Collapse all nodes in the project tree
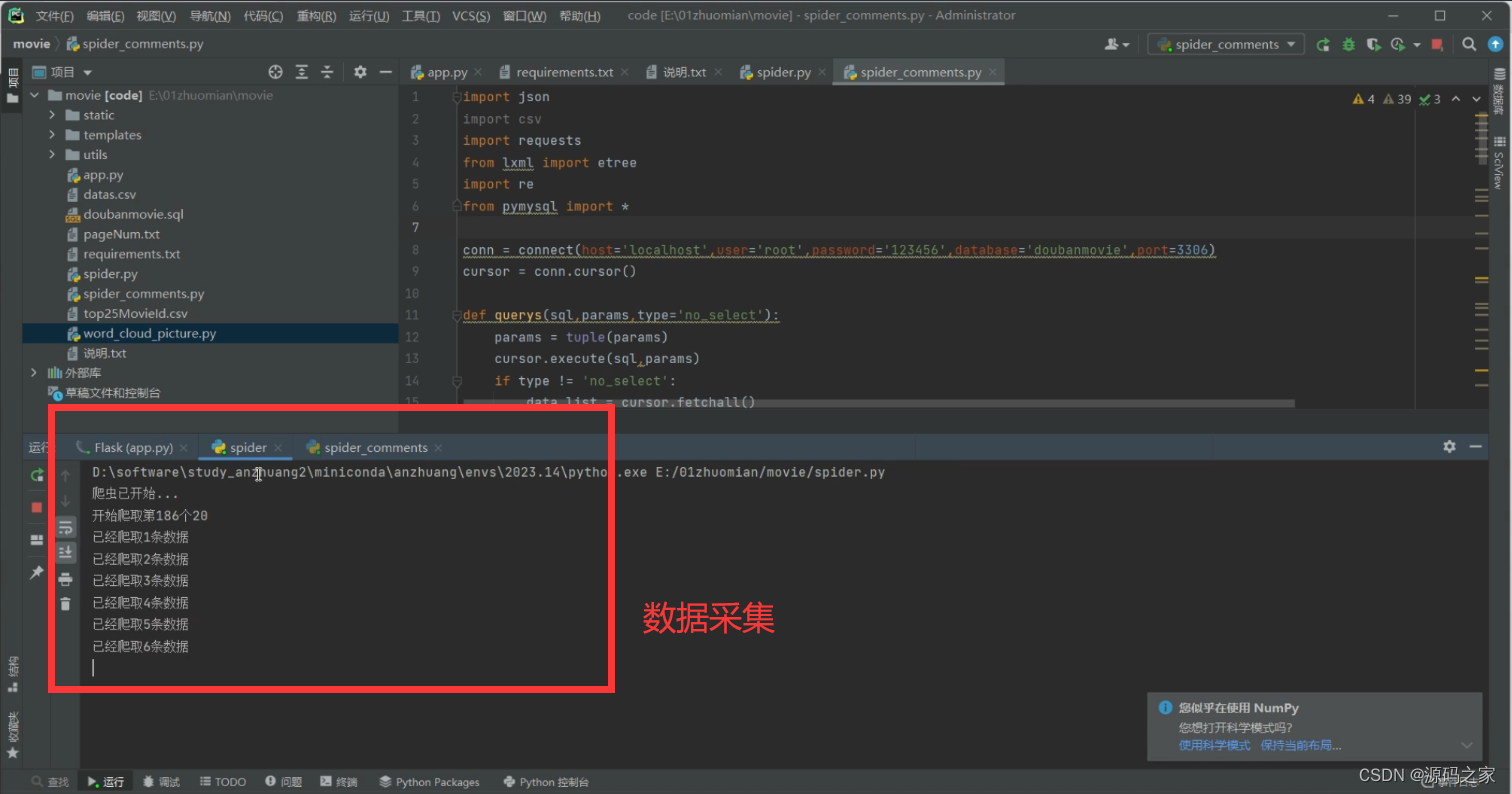 tap(325, 72)
